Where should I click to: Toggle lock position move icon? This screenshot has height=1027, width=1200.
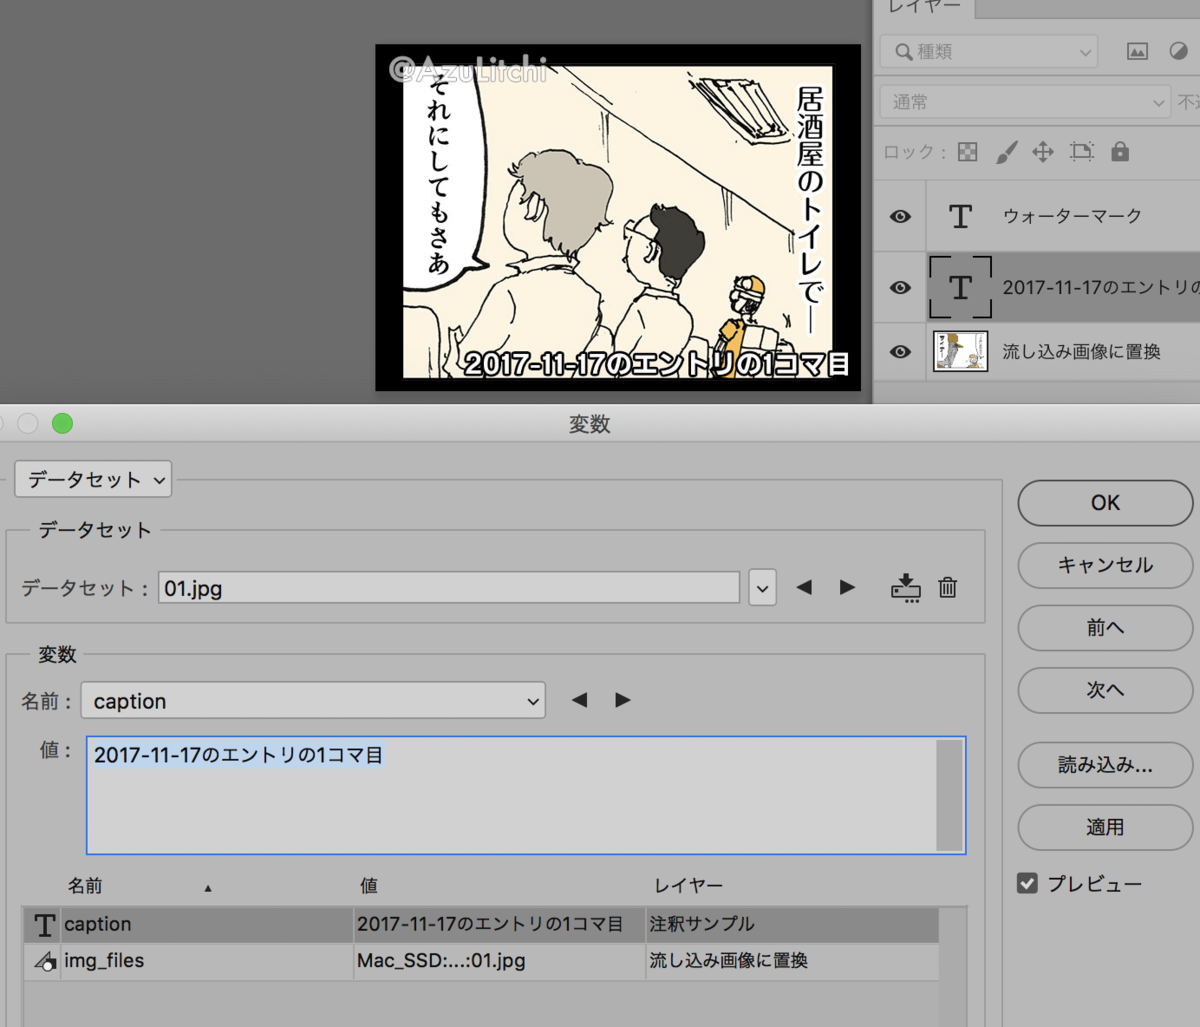coord(1043,152)
